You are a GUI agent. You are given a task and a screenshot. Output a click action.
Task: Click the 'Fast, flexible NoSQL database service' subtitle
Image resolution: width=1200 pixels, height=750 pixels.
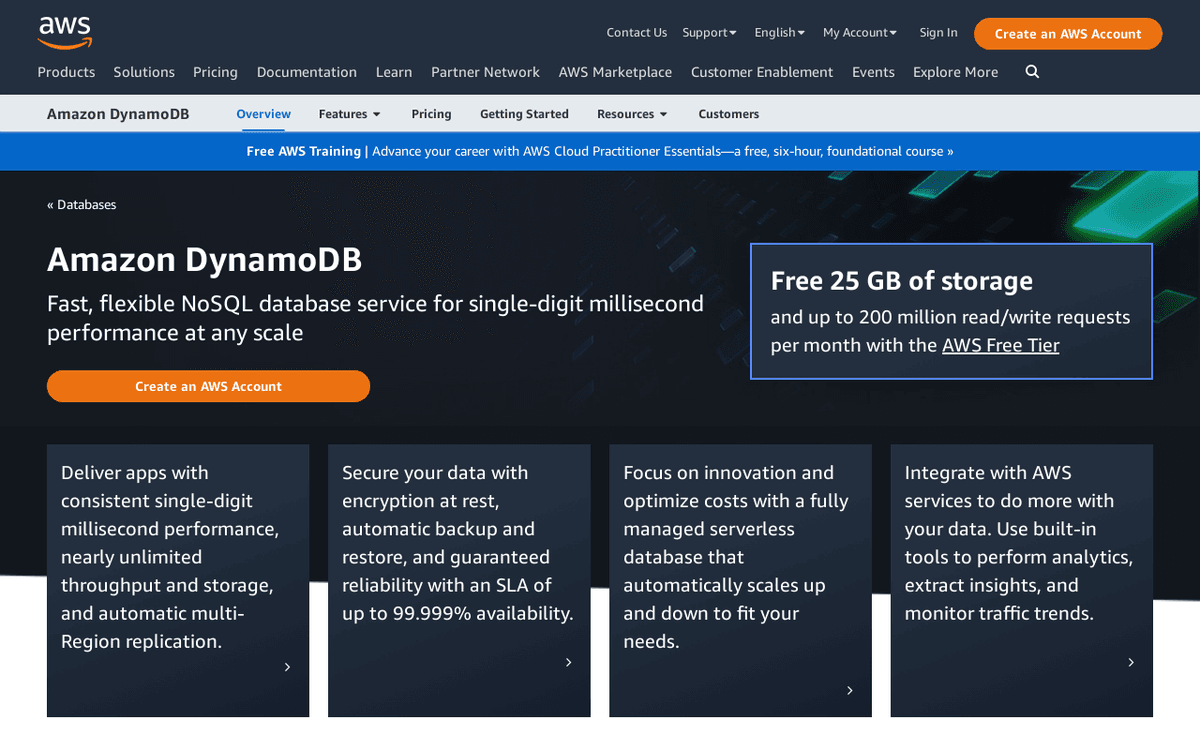tap(375, 318)
